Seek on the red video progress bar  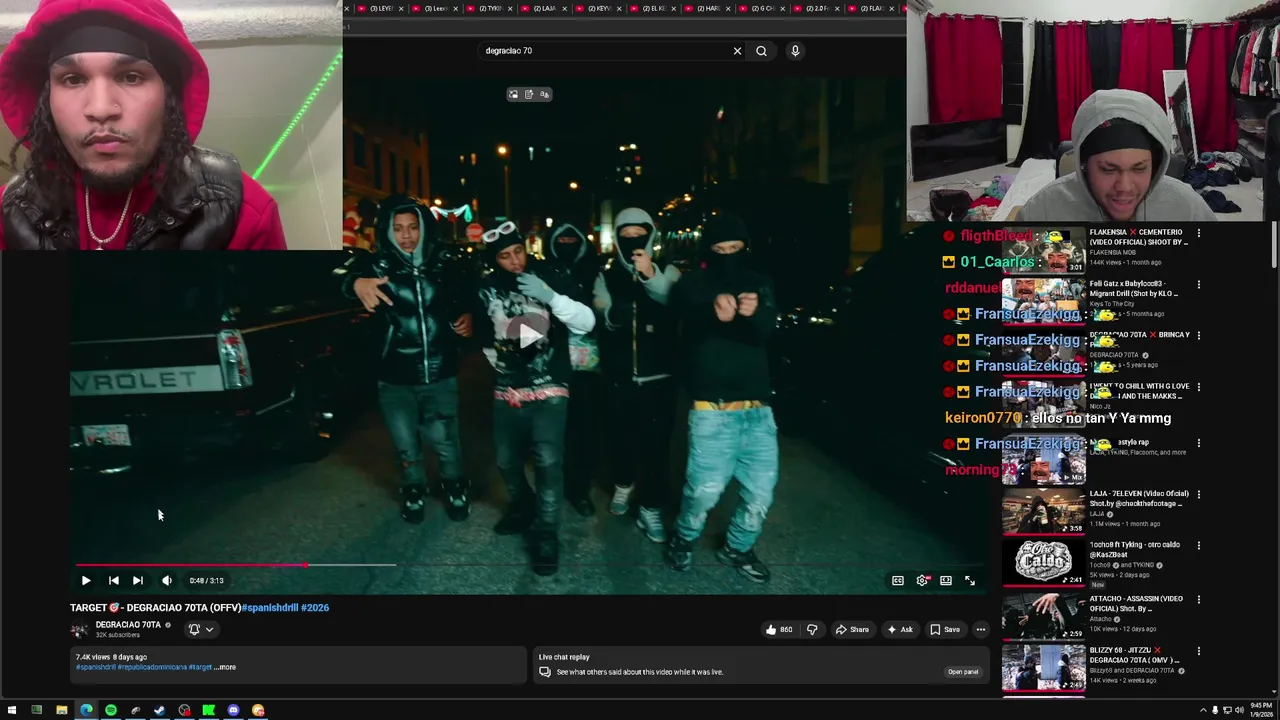click(530, 565)
